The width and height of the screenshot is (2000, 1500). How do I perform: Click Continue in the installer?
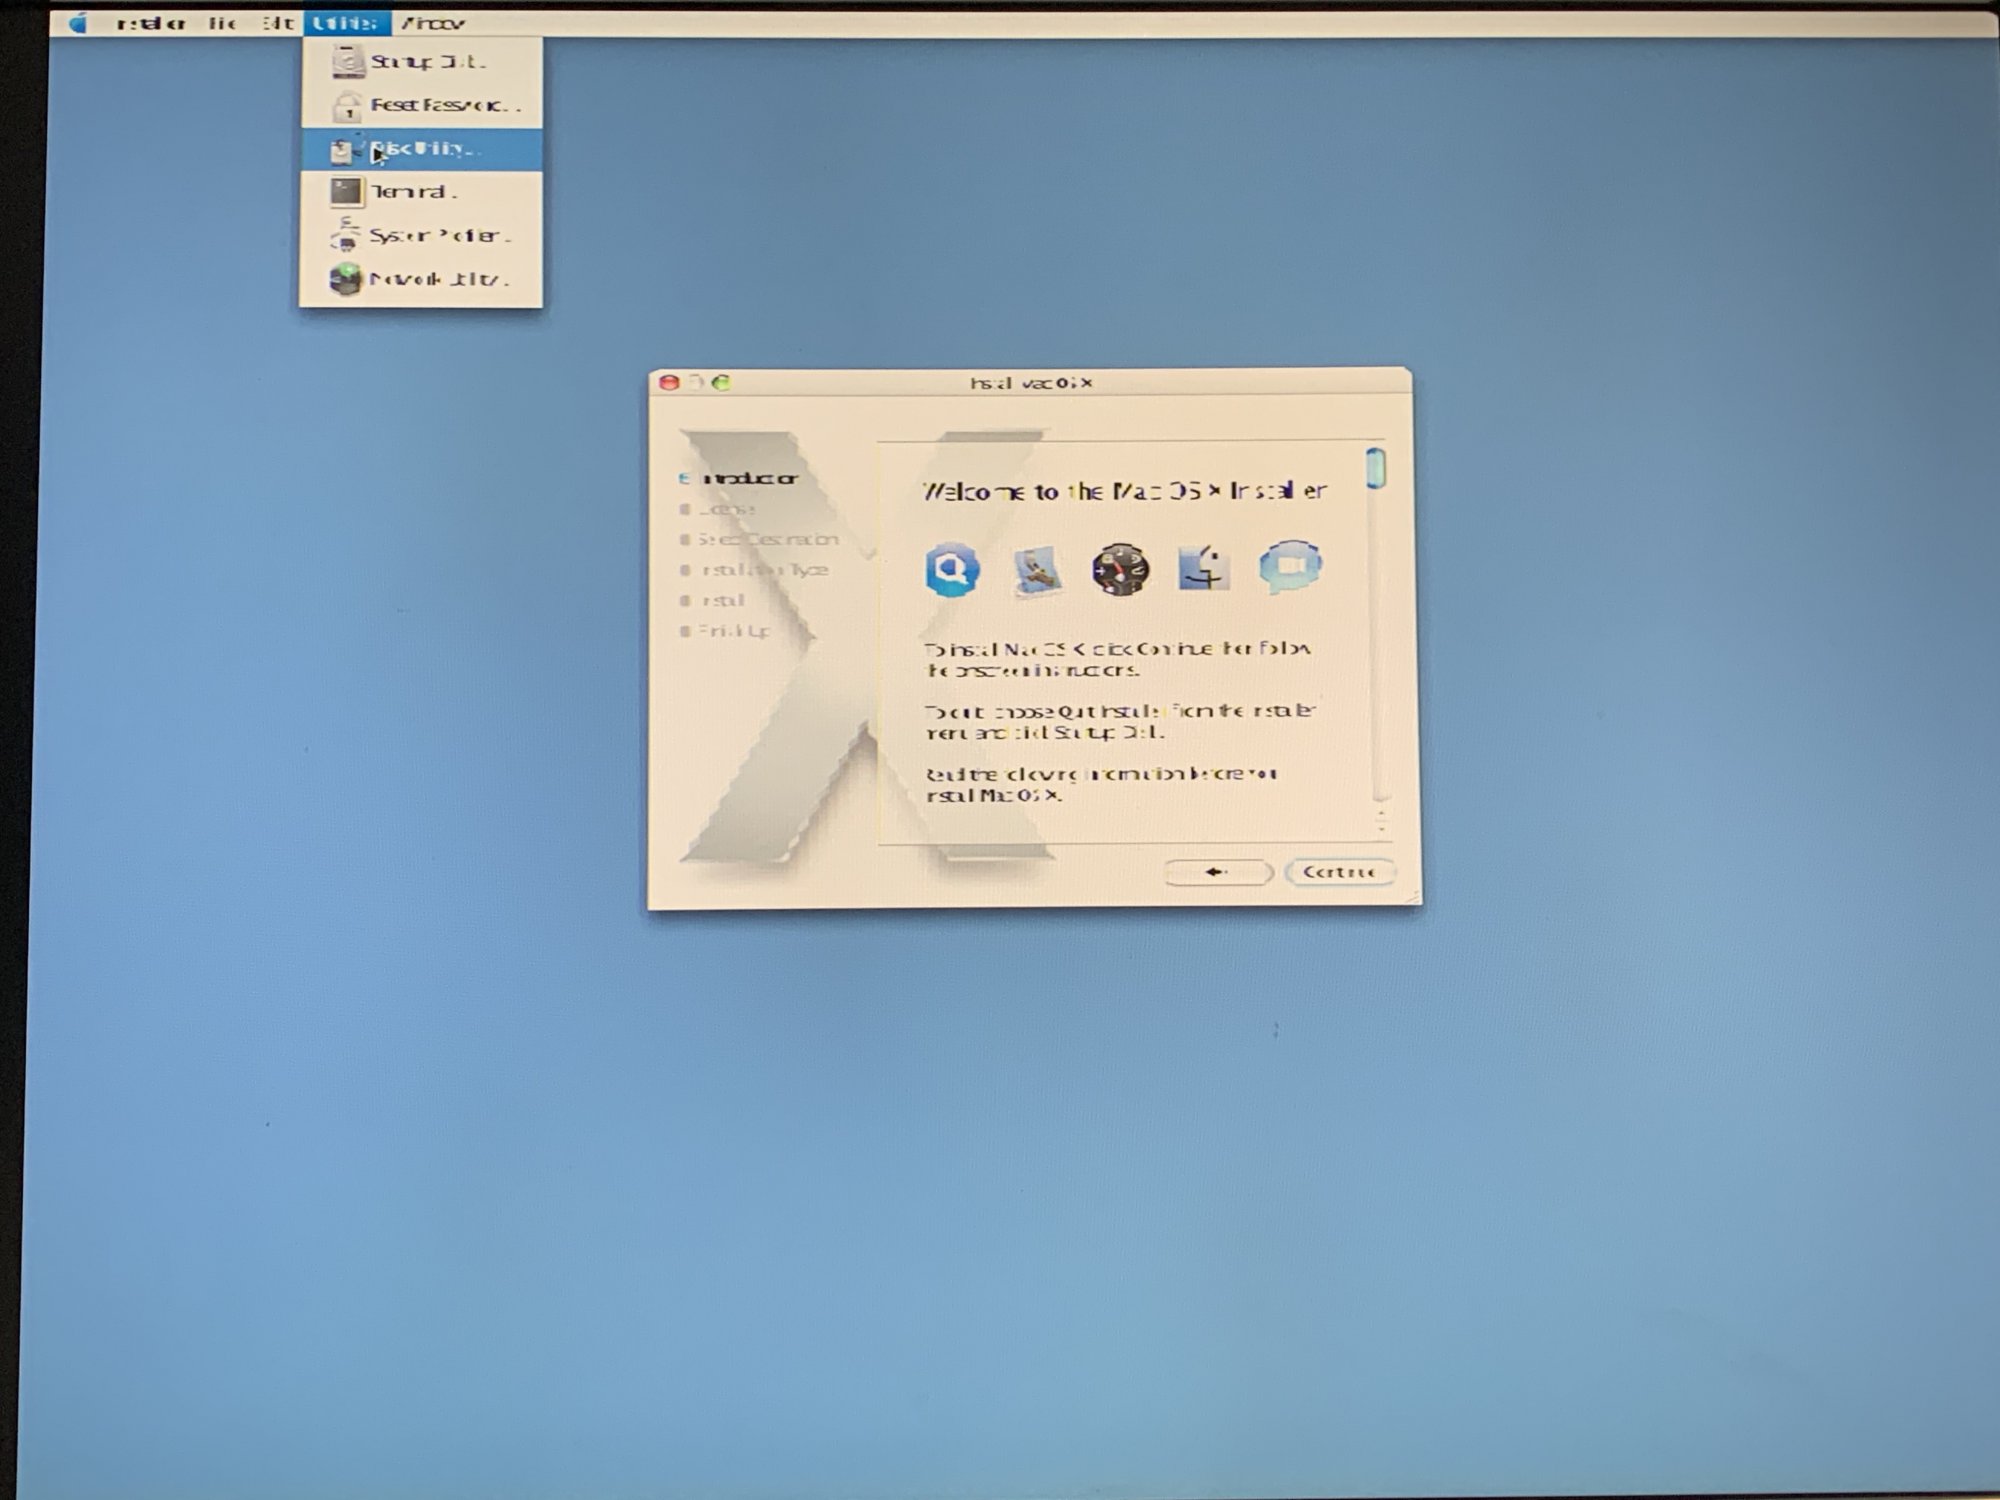click(x=1339, y=872)
